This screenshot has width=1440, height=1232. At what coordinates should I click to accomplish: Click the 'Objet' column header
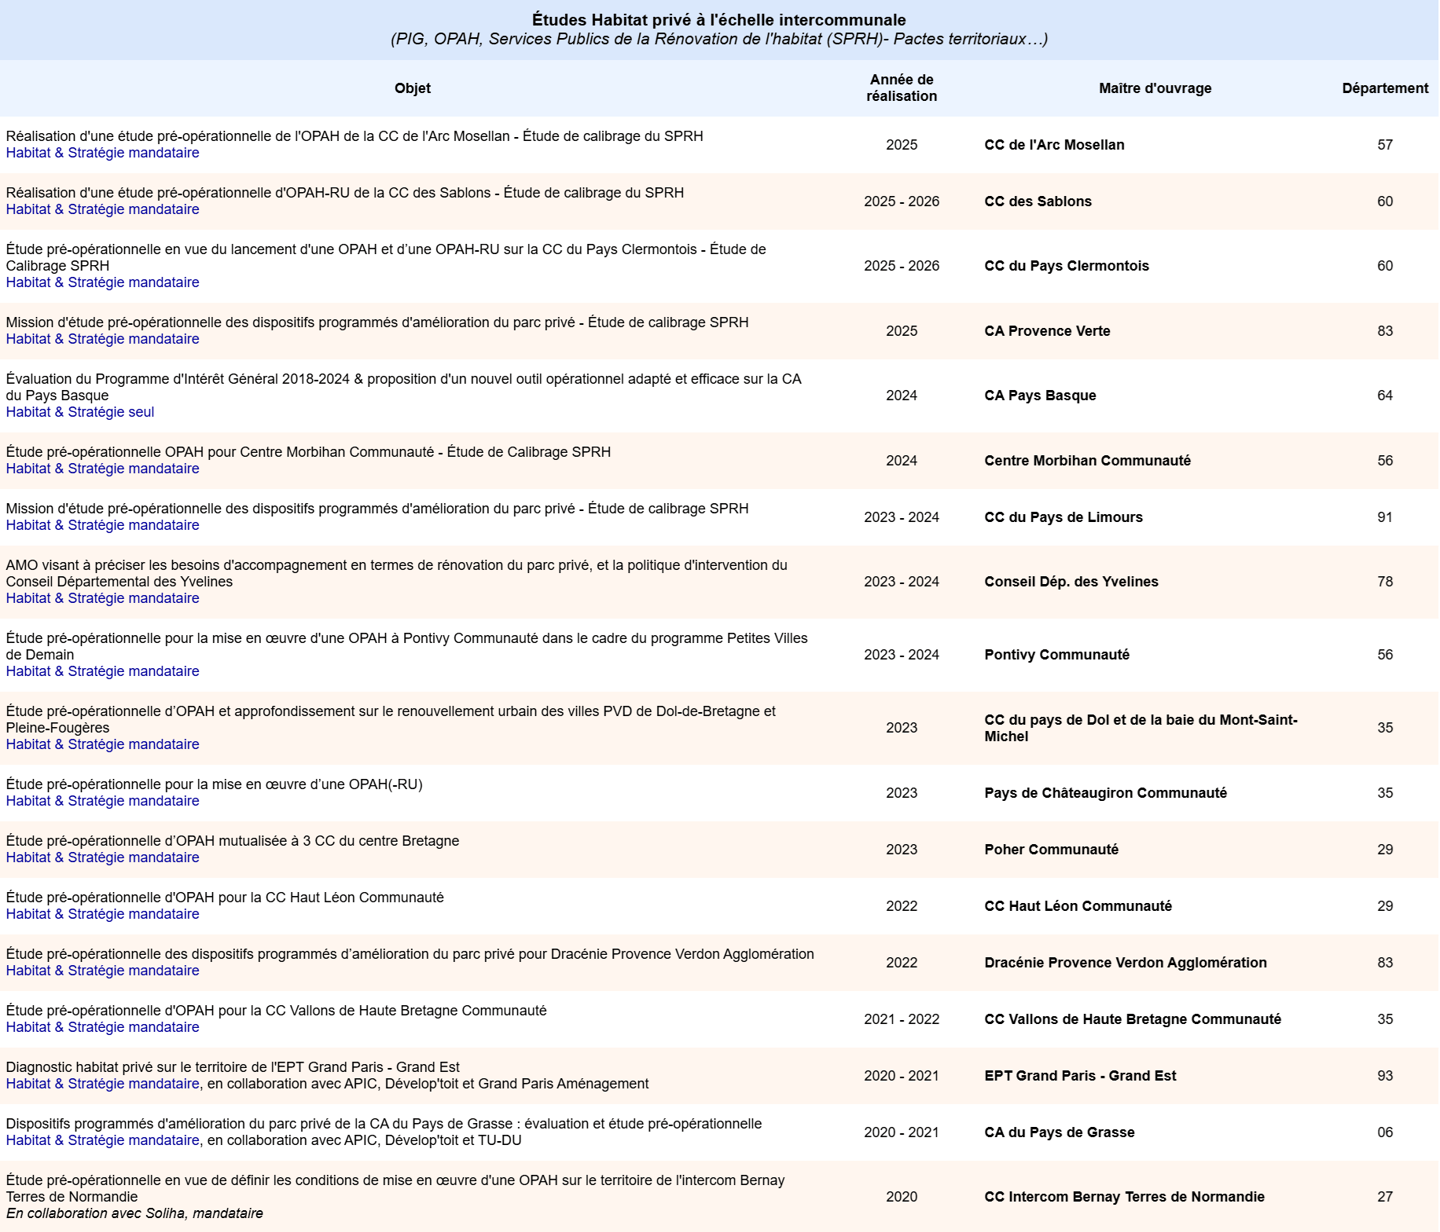412,88
